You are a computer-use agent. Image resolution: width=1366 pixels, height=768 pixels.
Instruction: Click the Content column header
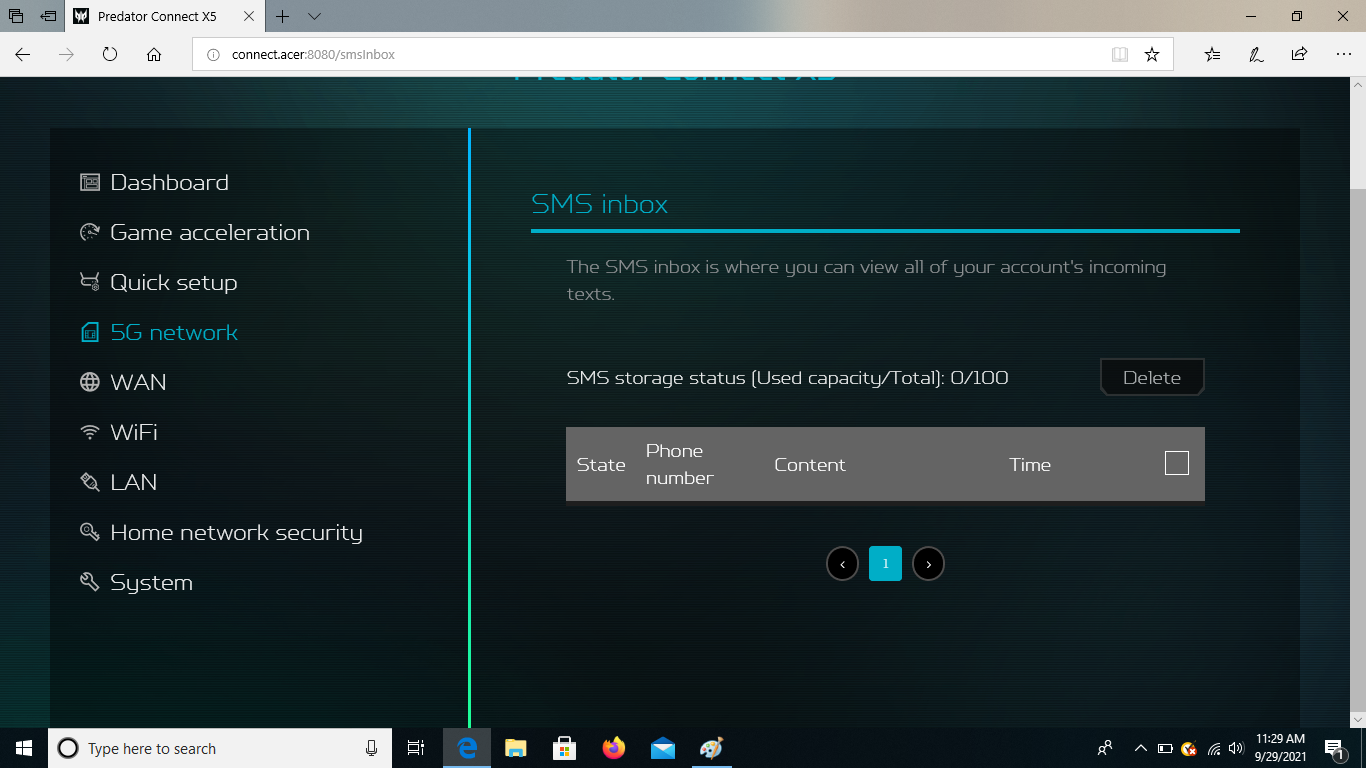click(810, 465)
